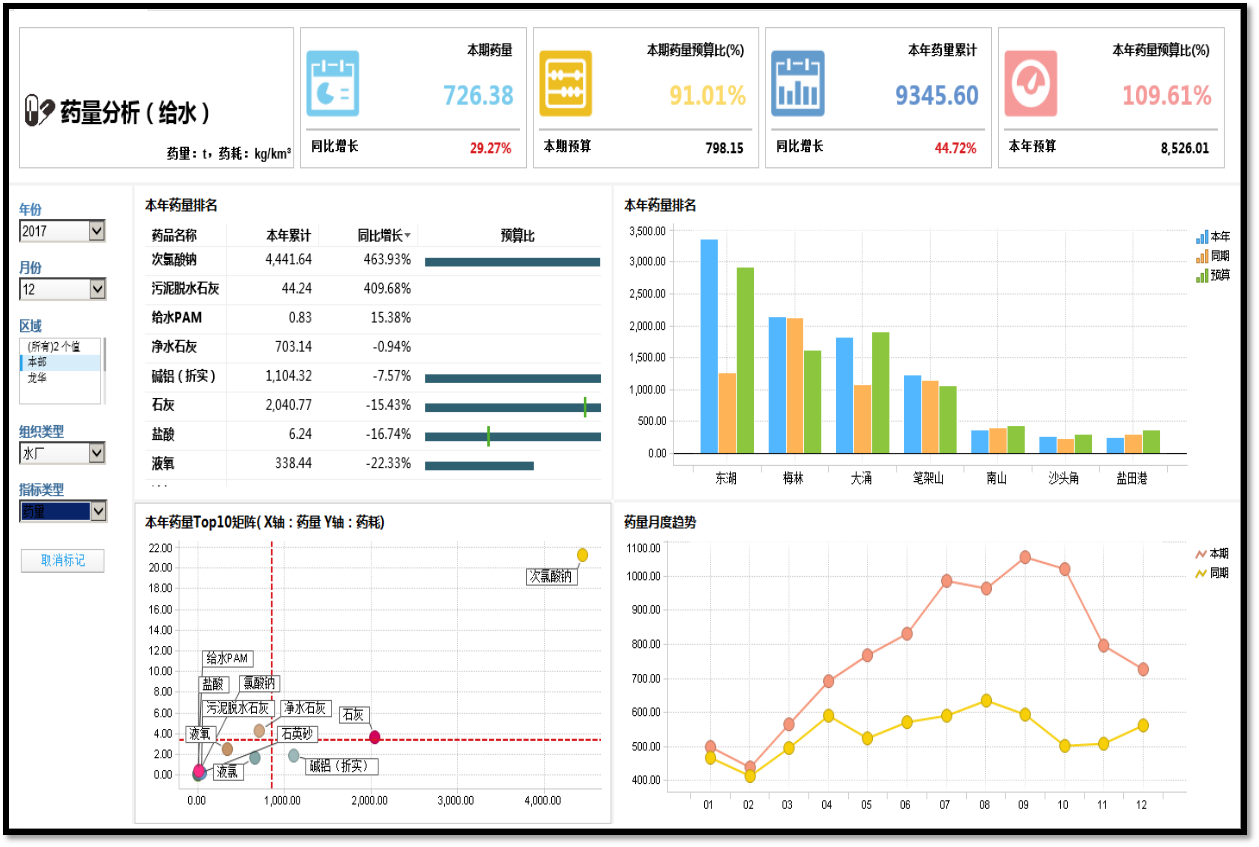The width and height of the screenshot is (1259, 847).
Task: Click the 同比增长 column sort arrow
Action: (x=408, y=236)
